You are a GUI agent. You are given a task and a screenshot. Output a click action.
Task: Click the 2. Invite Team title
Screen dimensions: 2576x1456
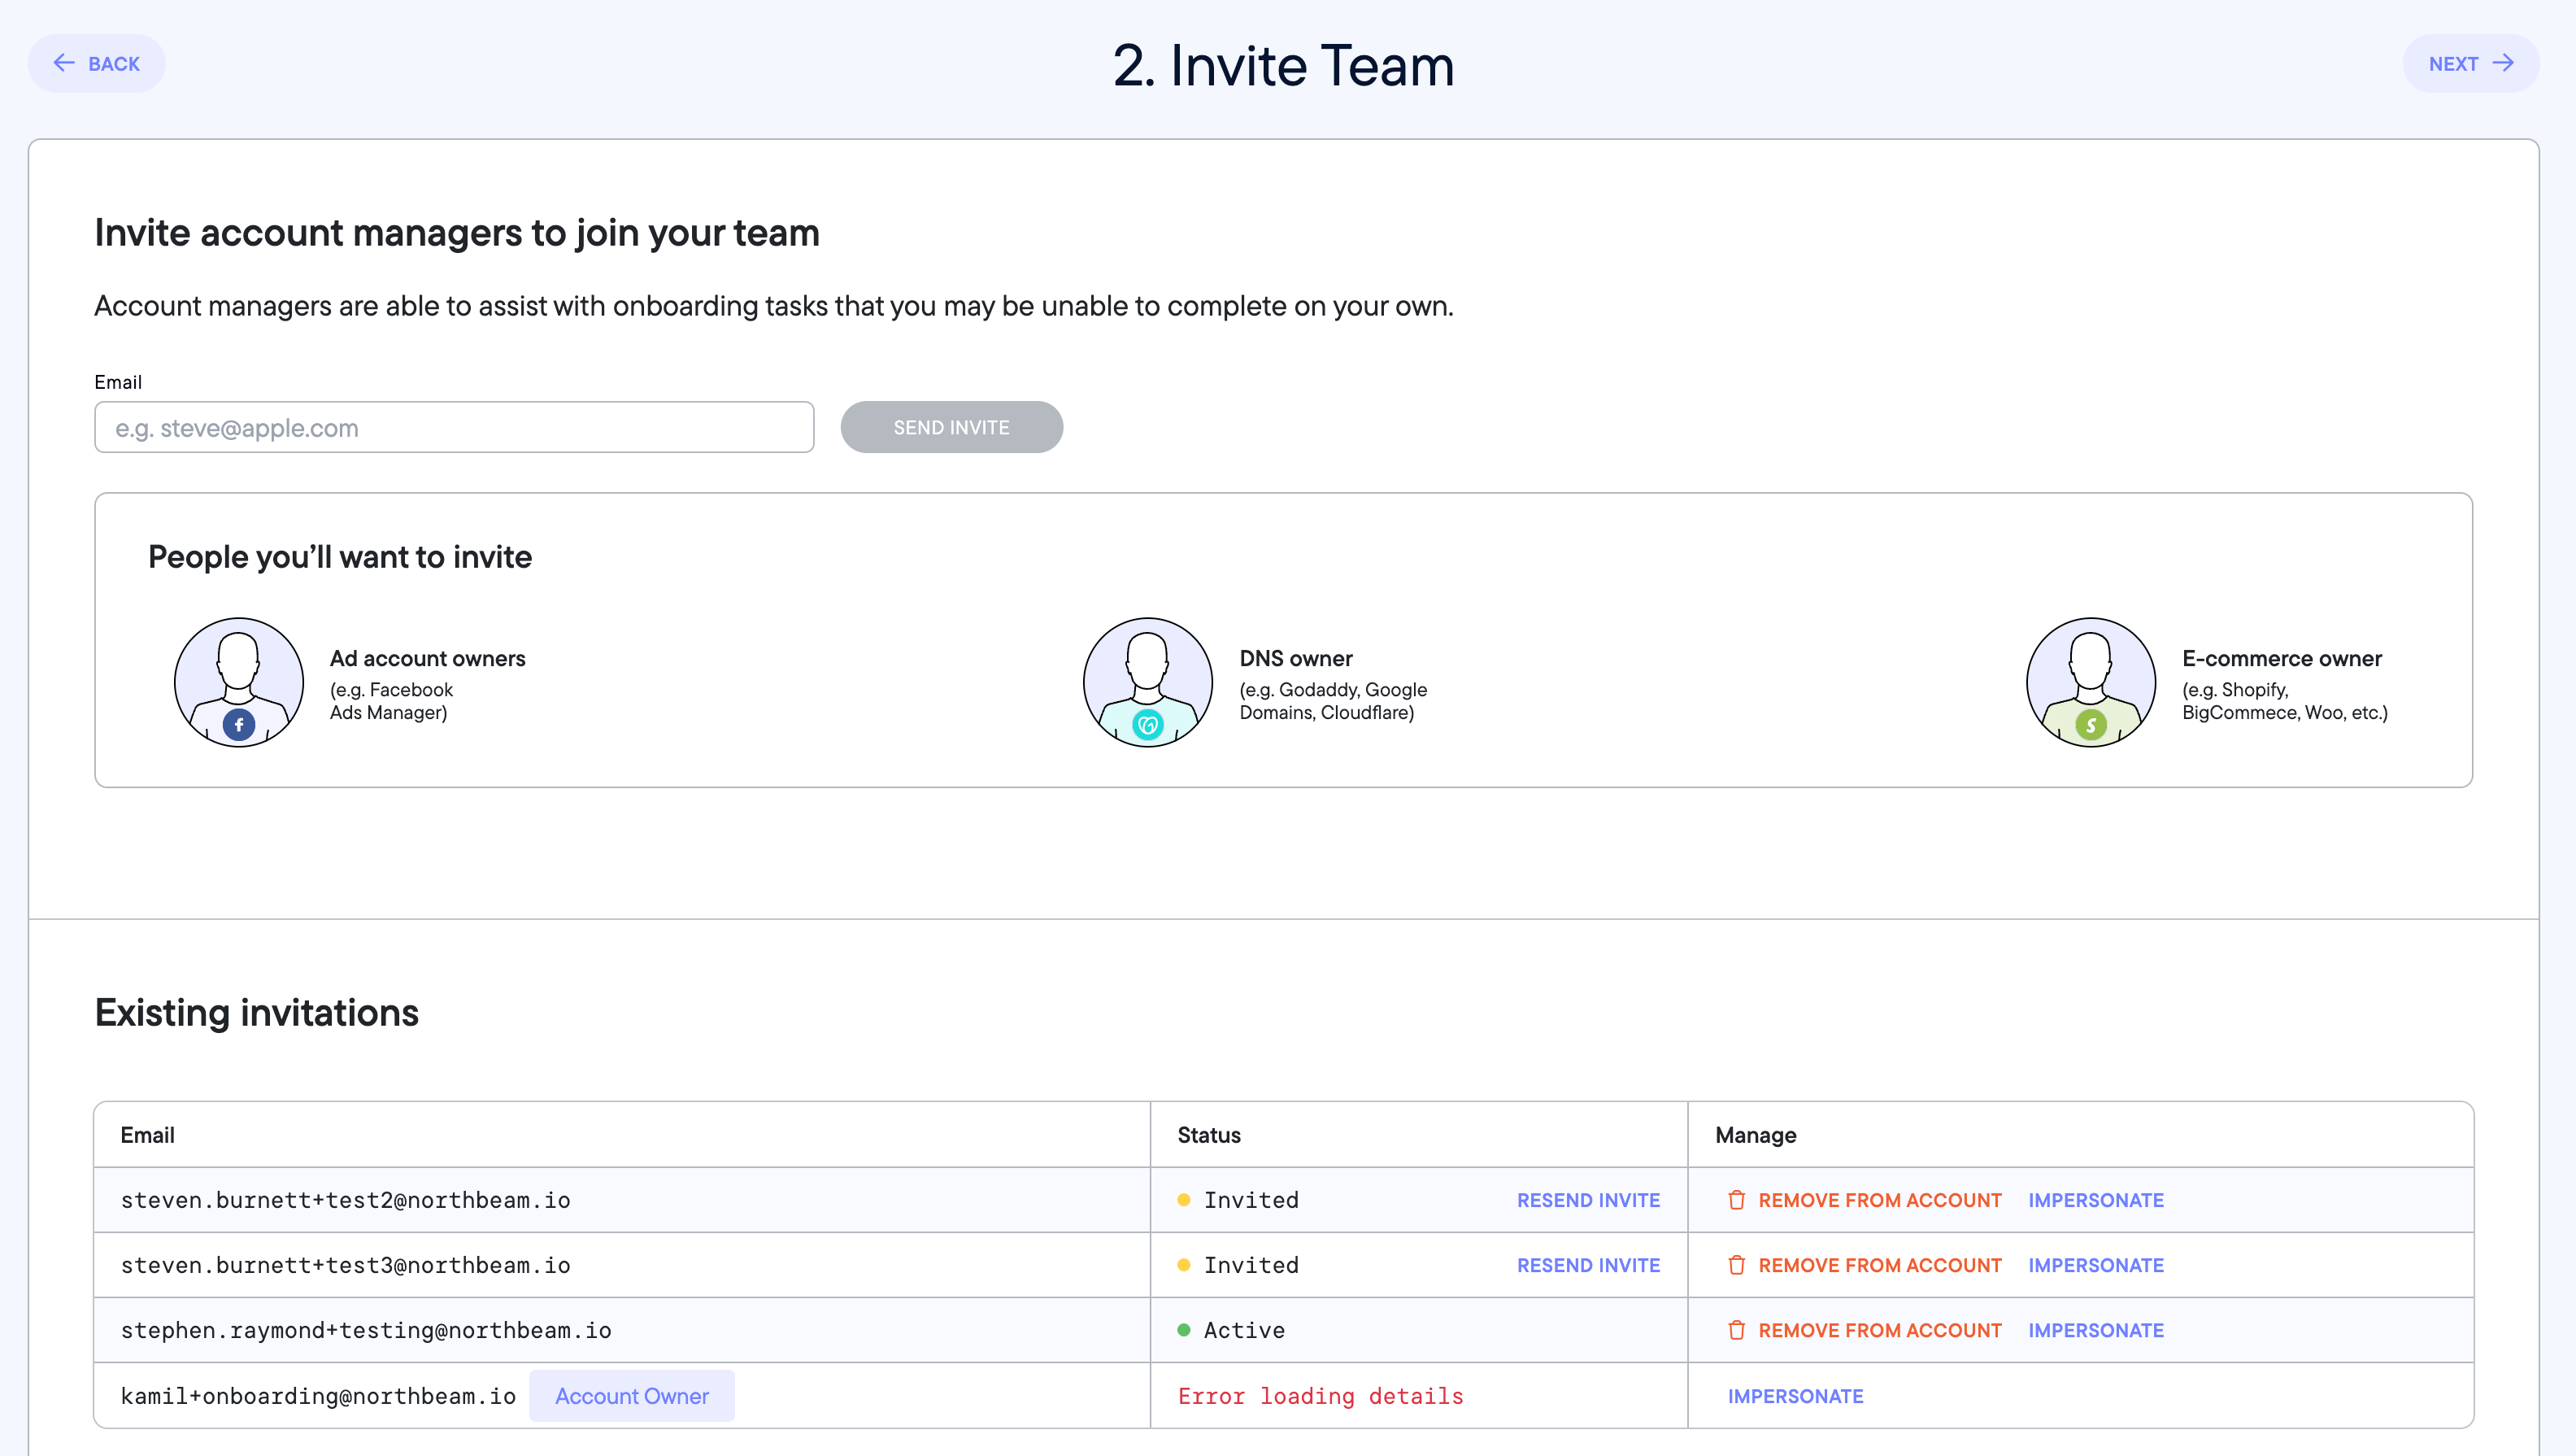[x=1284, y=65]
